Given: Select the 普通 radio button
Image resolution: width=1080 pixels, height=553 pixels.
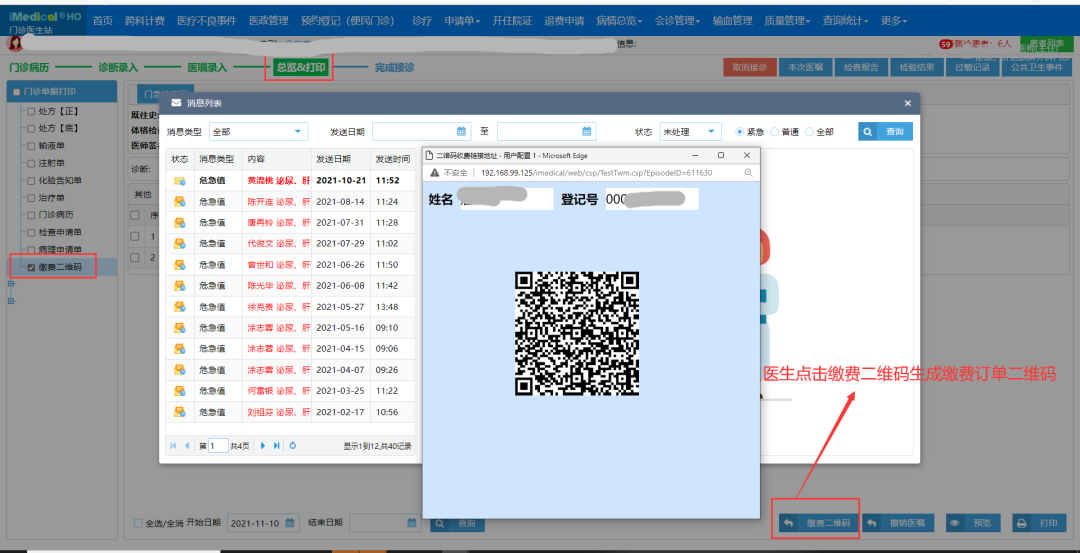Looking at the screenshot, I should (x=774, y=132).
